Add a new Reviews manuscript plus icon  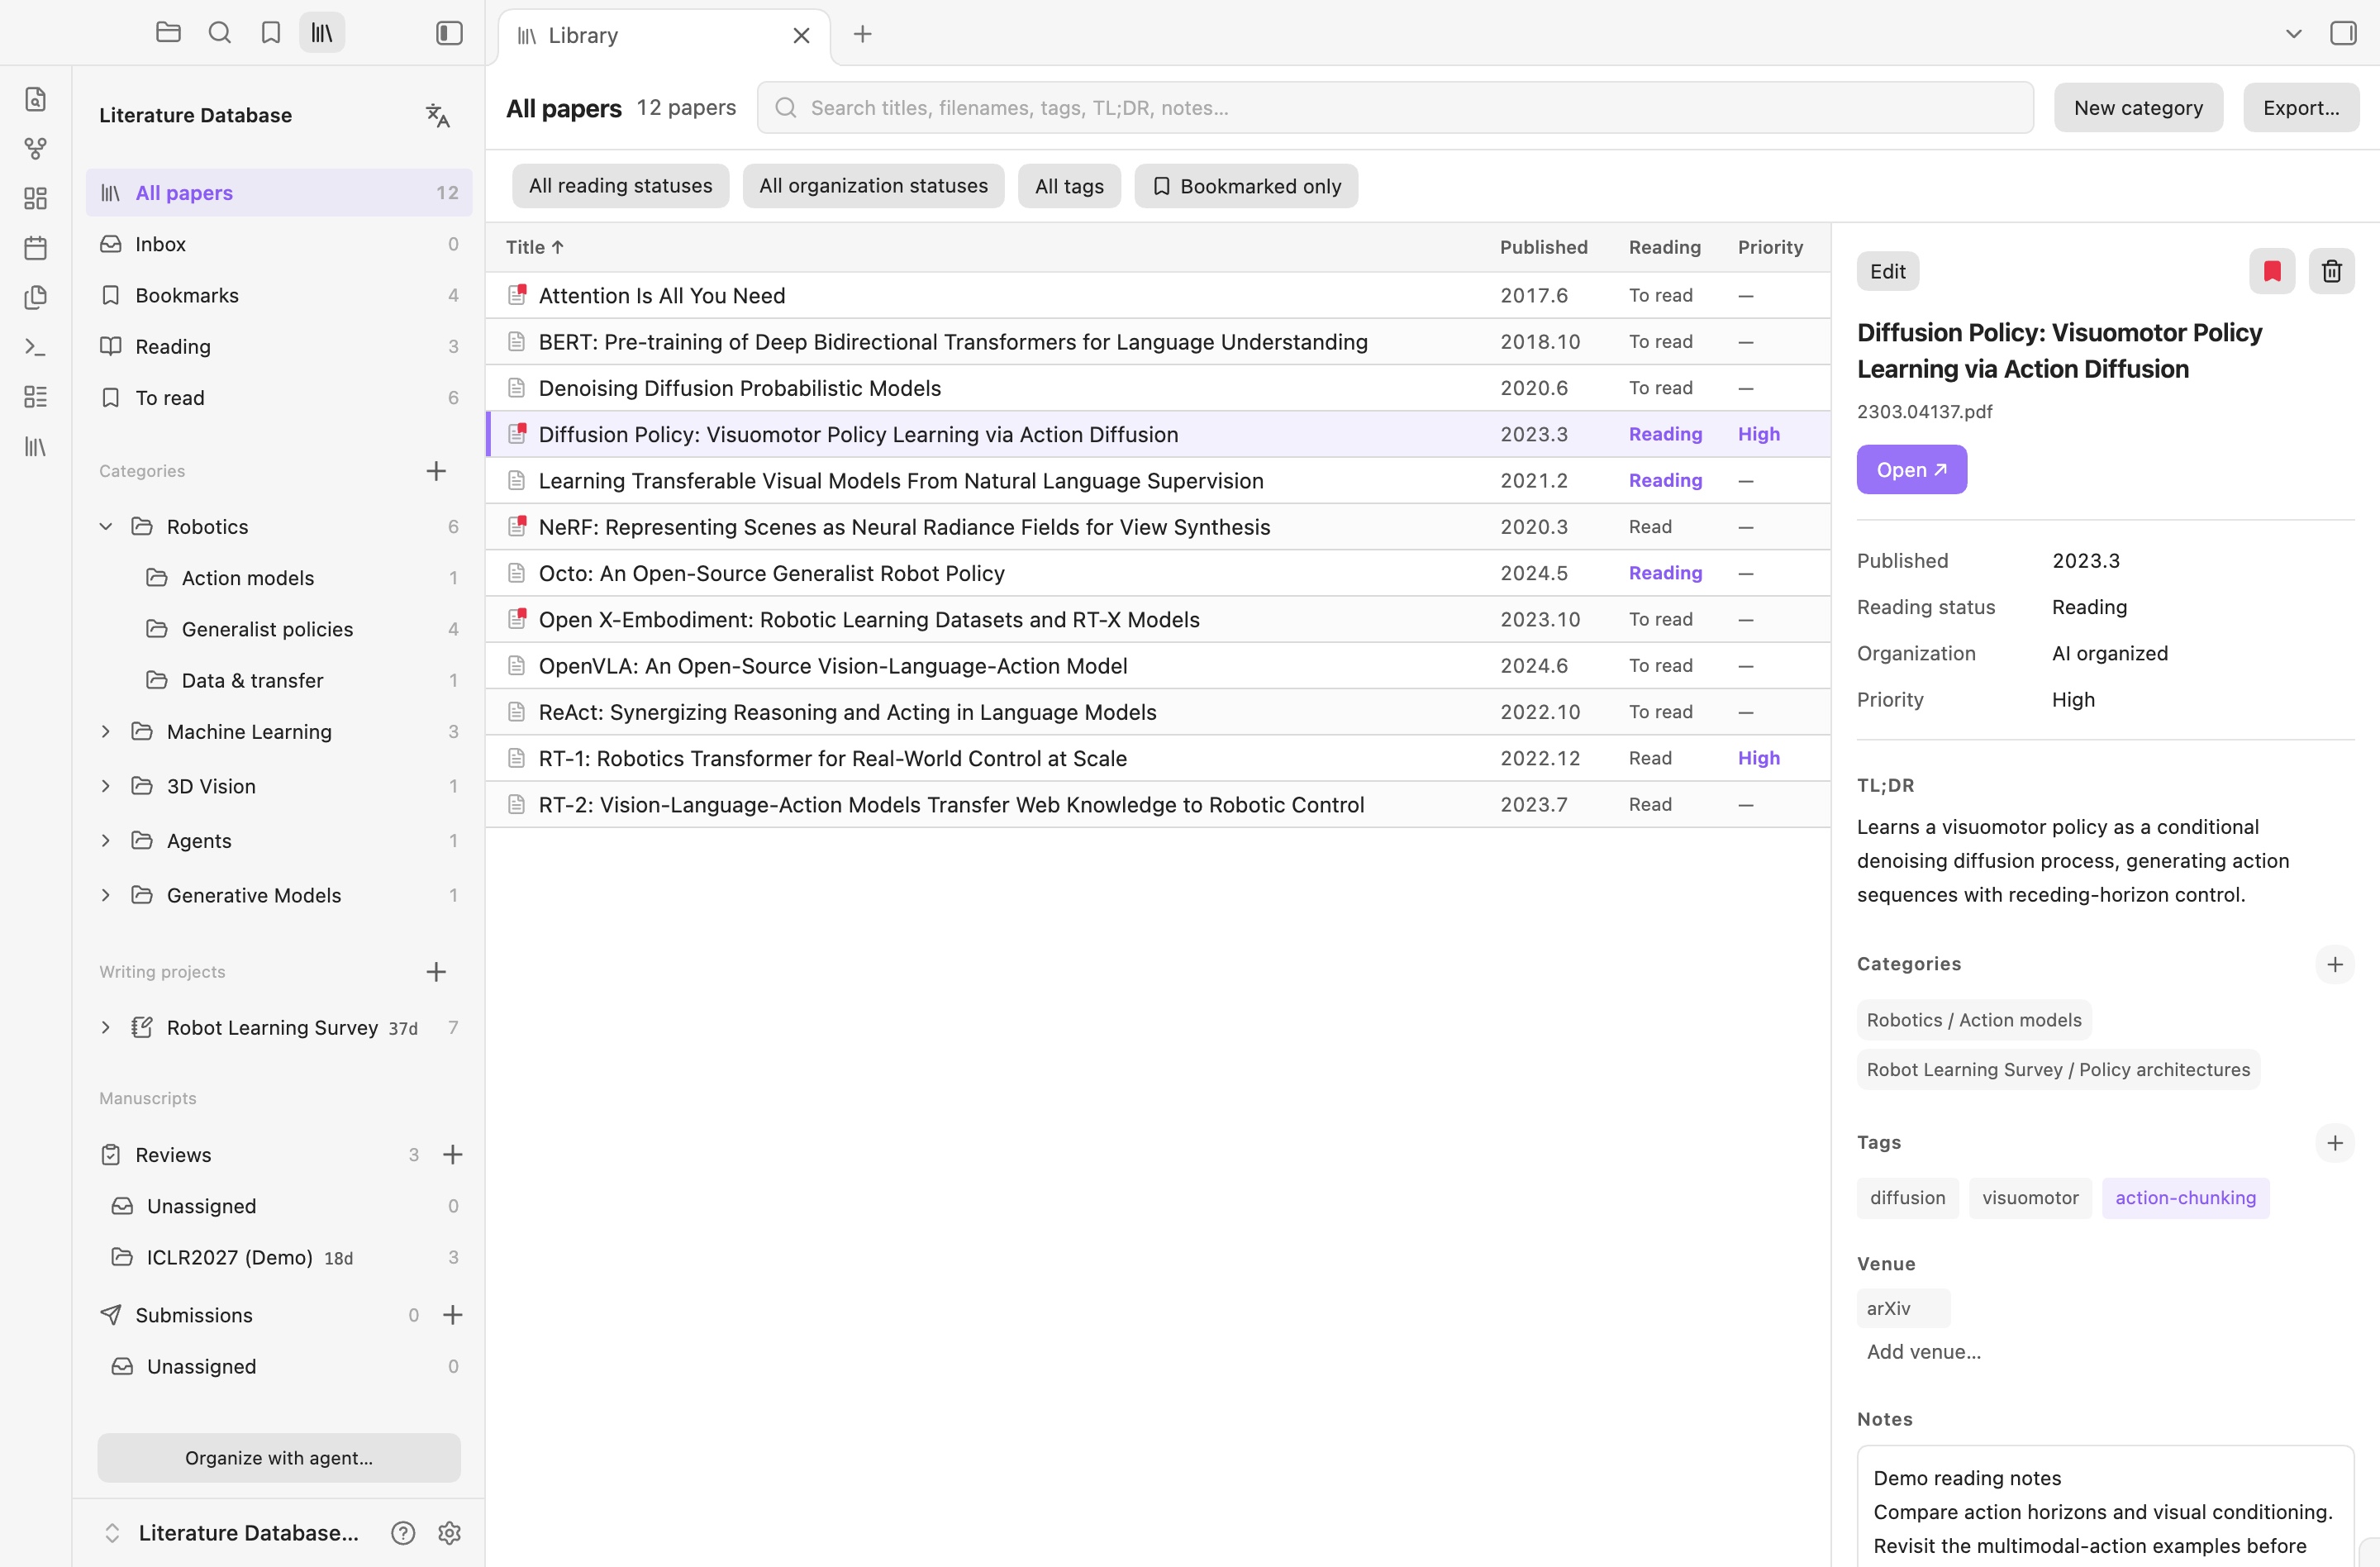click(x=453, y=1155)
